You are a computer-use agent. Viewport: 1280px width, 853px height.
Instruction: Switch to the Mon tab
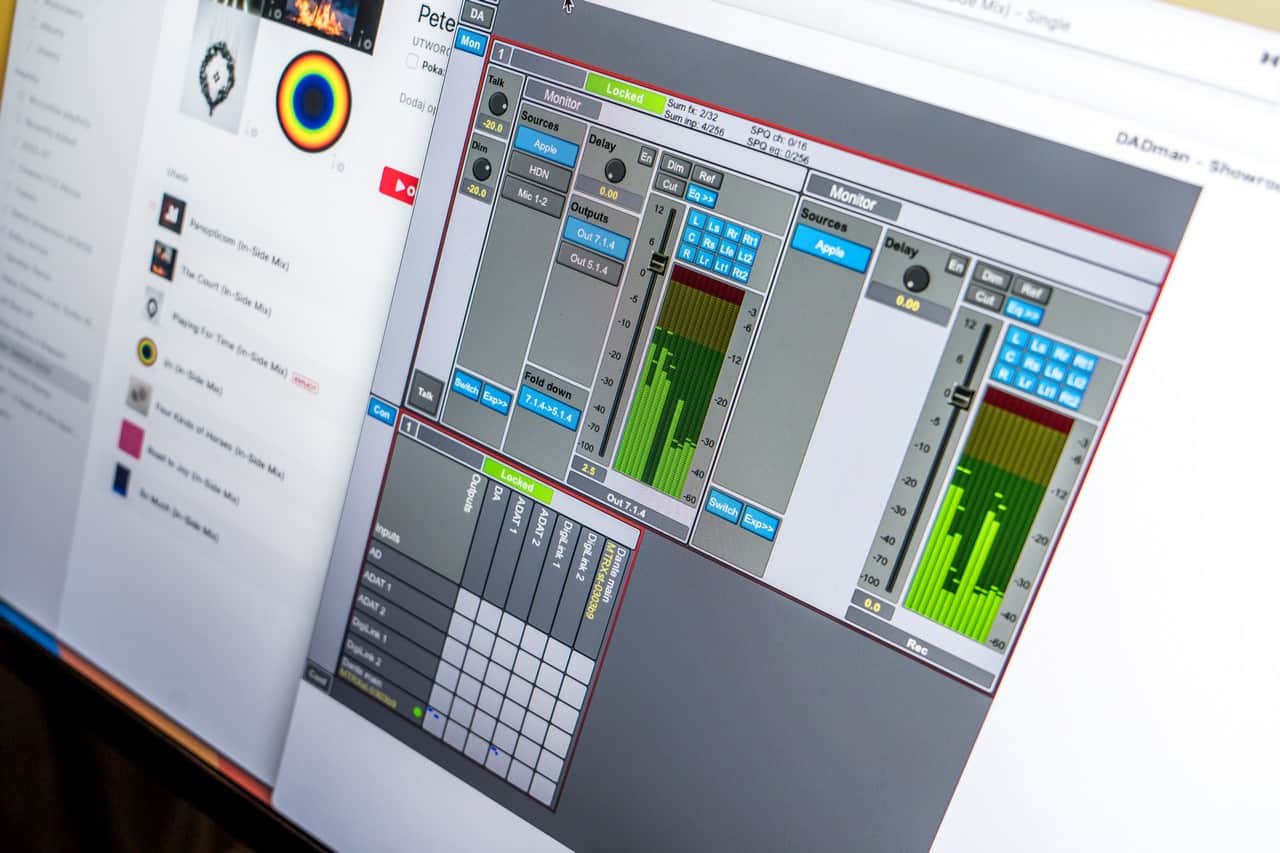470,42
